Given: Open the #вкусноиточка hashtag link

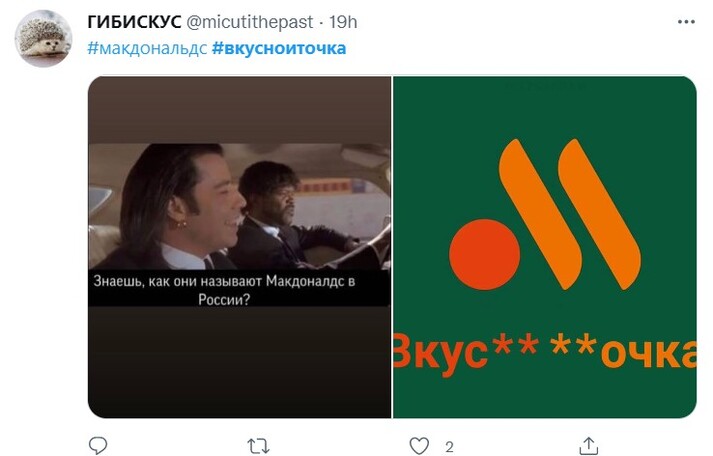Looking at the screenshot, I should 279,48.
